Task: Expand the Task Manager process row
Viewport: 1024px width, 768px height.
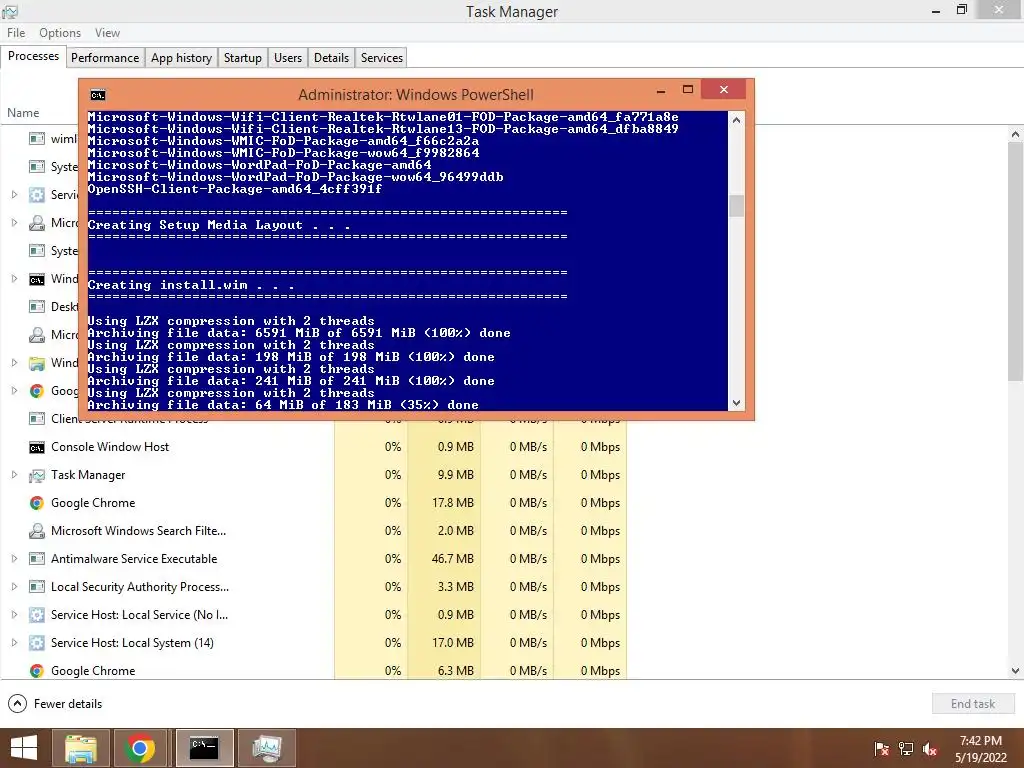Action: coord(14,475)
